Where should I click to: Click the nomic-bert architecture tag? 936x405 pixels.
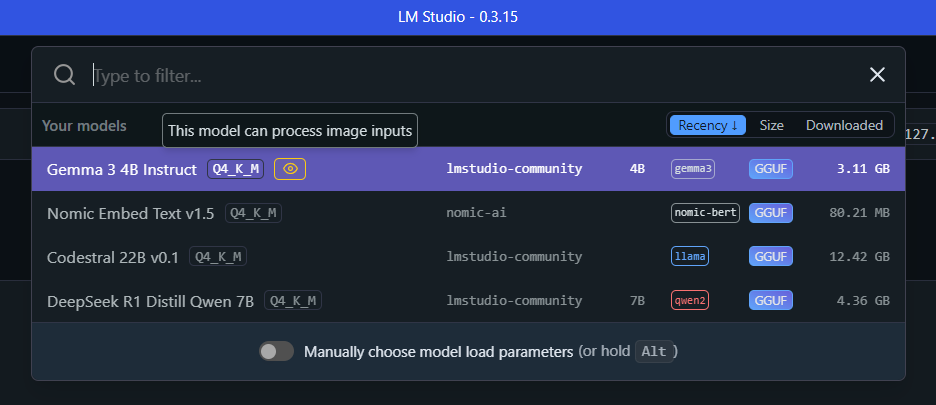click(x=705, y=213)
